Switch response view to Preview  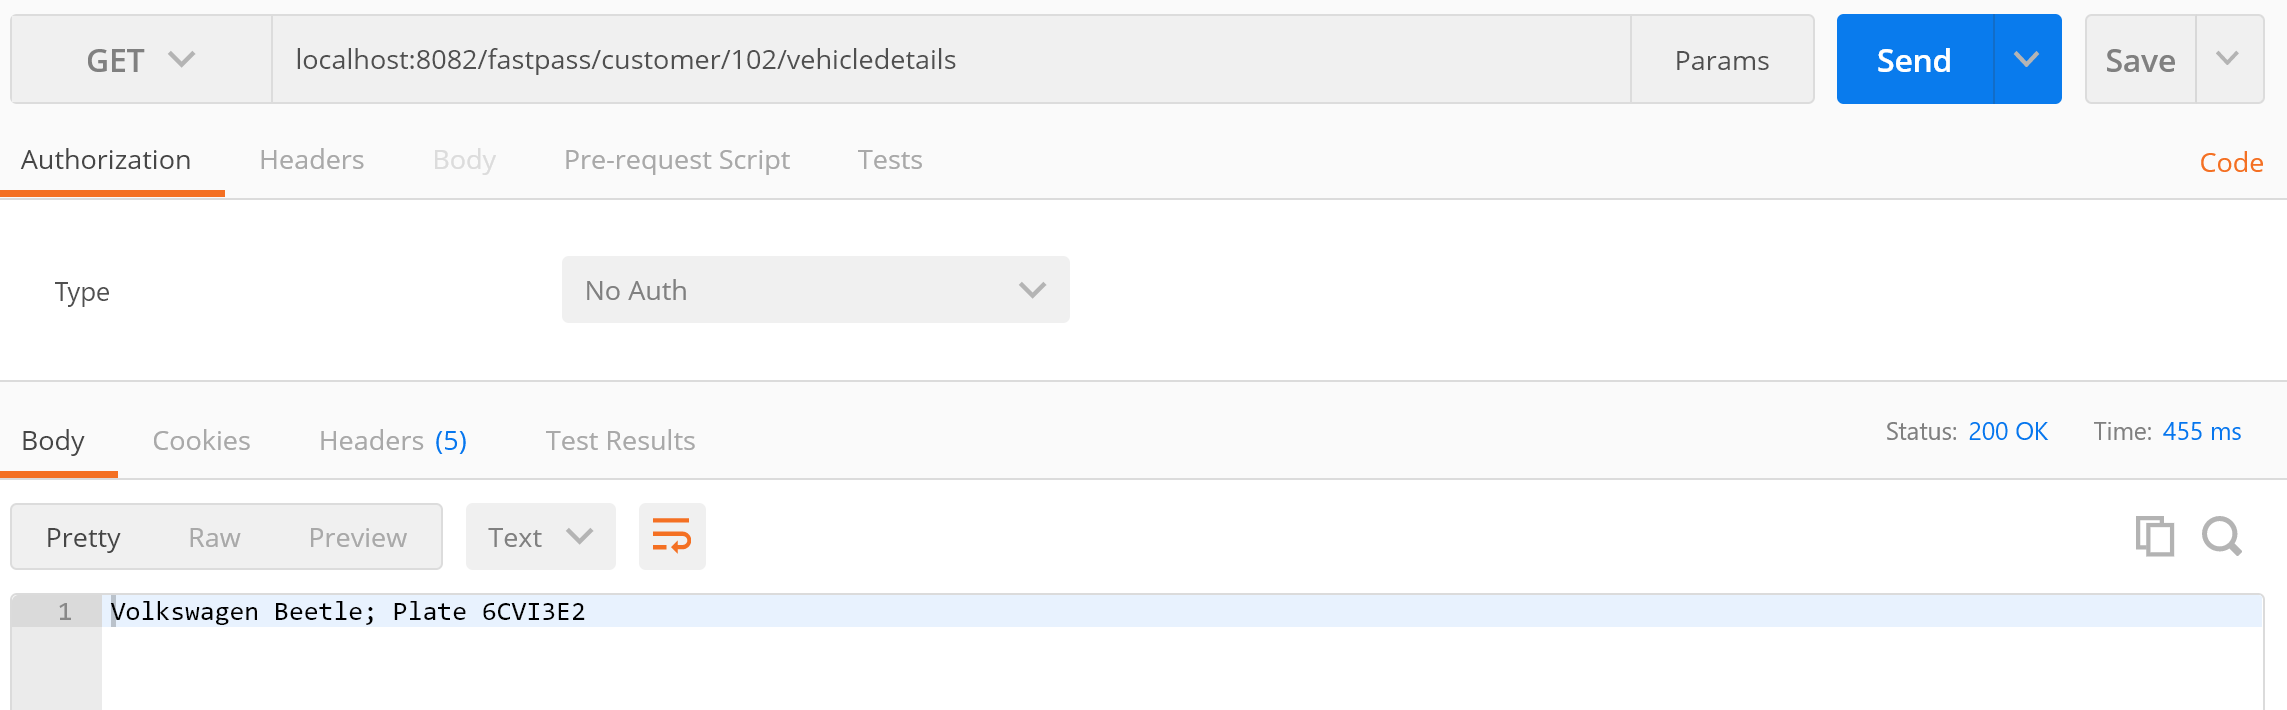357,536
